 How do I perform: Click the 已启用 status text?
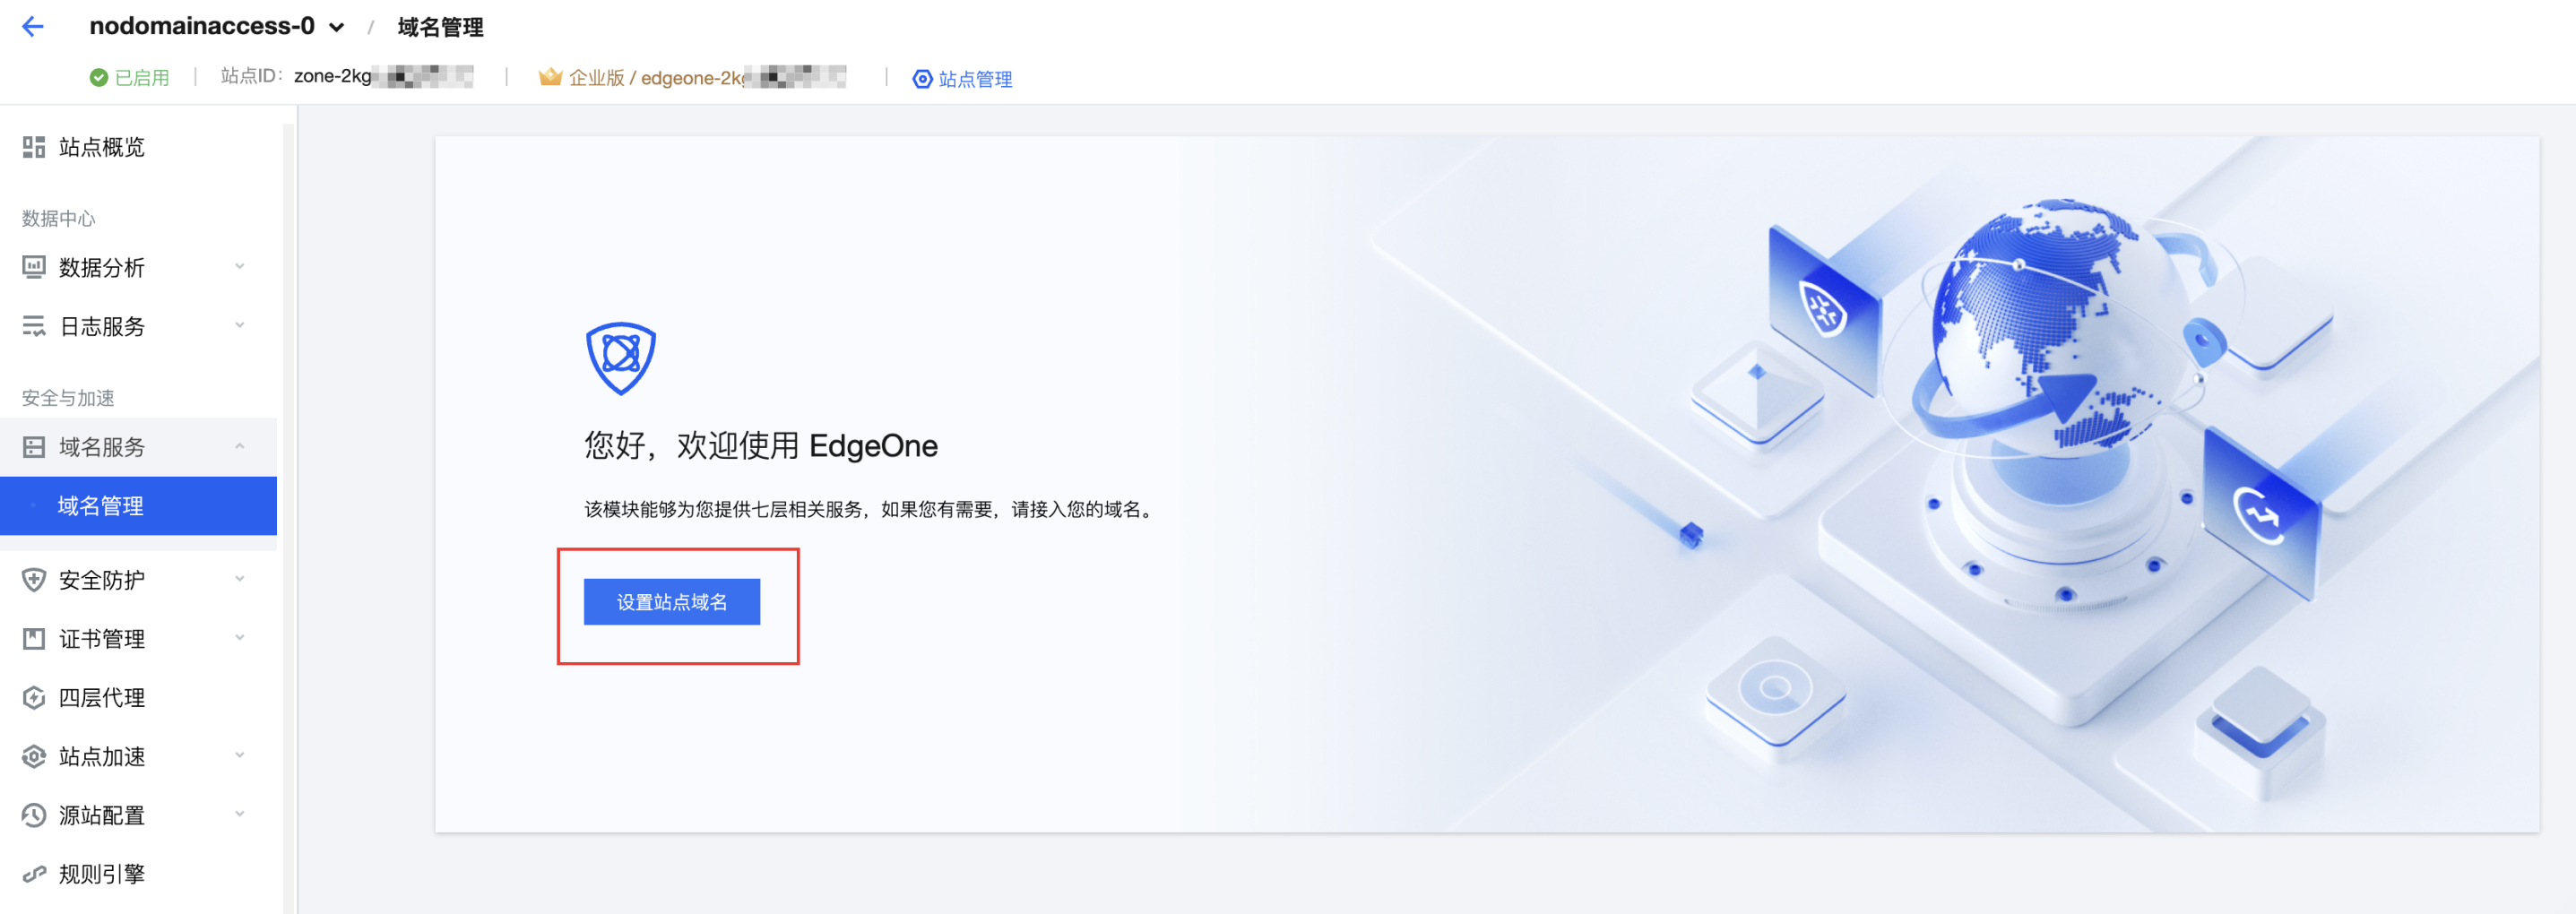pos(142,78)
